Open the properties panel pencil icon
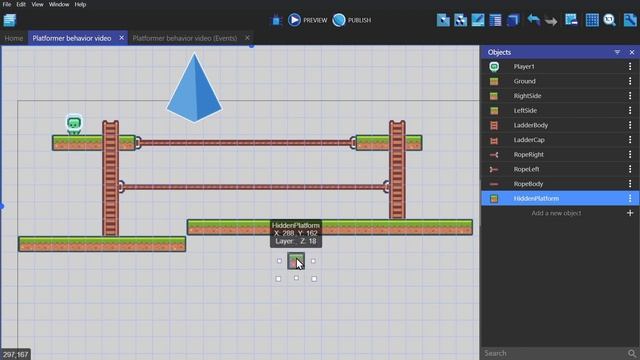The width and height of the screenshot is (640, 360). (x=478, y=20)
